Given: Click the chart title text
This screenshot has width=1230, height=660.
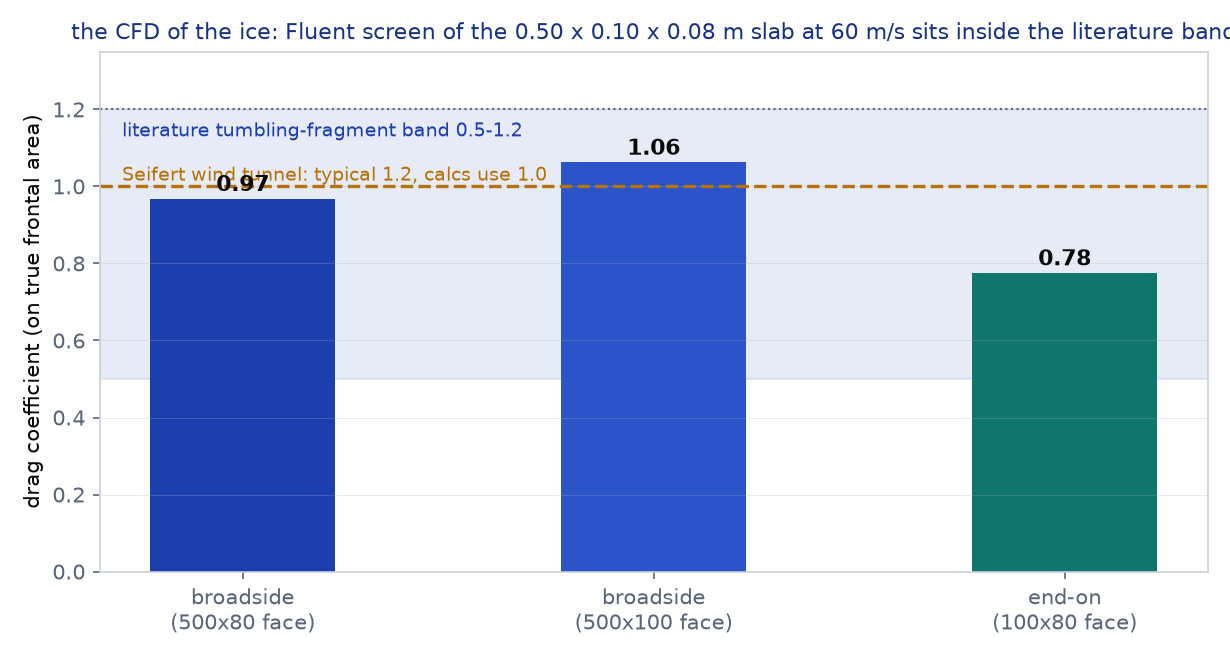Looking at the screenshot, I should pyautogui.click(x=650, y=32).
